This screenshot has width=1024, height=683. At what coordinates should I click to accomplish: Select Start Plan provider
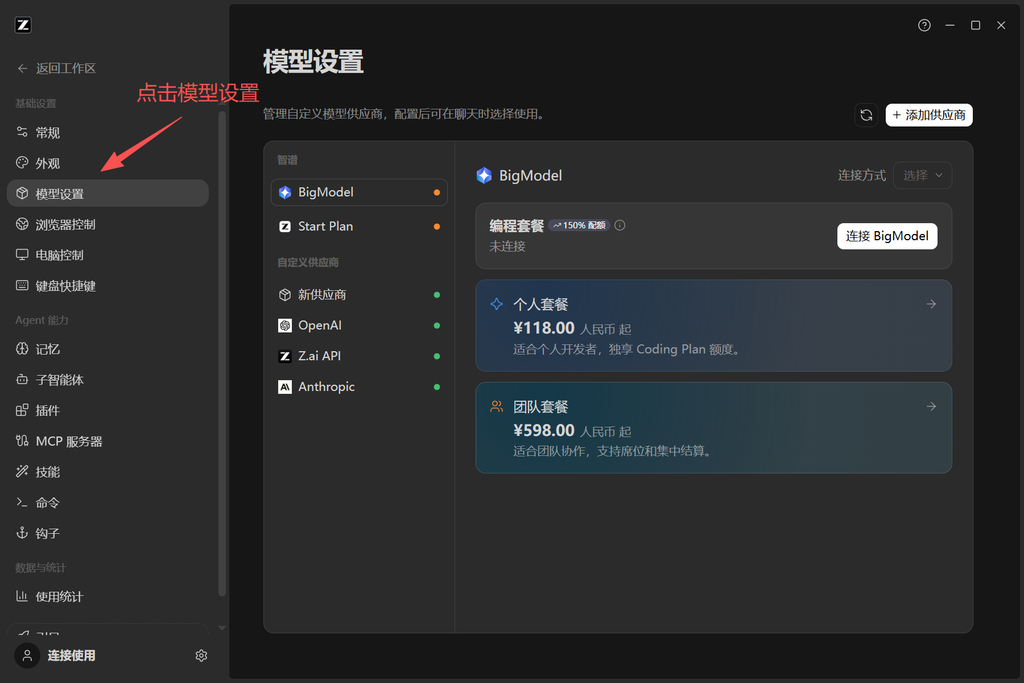(x=359, y=226)
